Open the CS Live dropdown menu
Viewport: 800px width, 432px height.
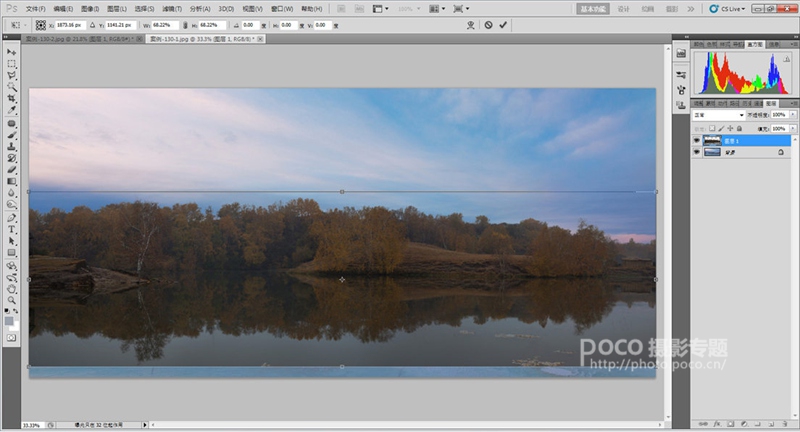tap(728, 9)
